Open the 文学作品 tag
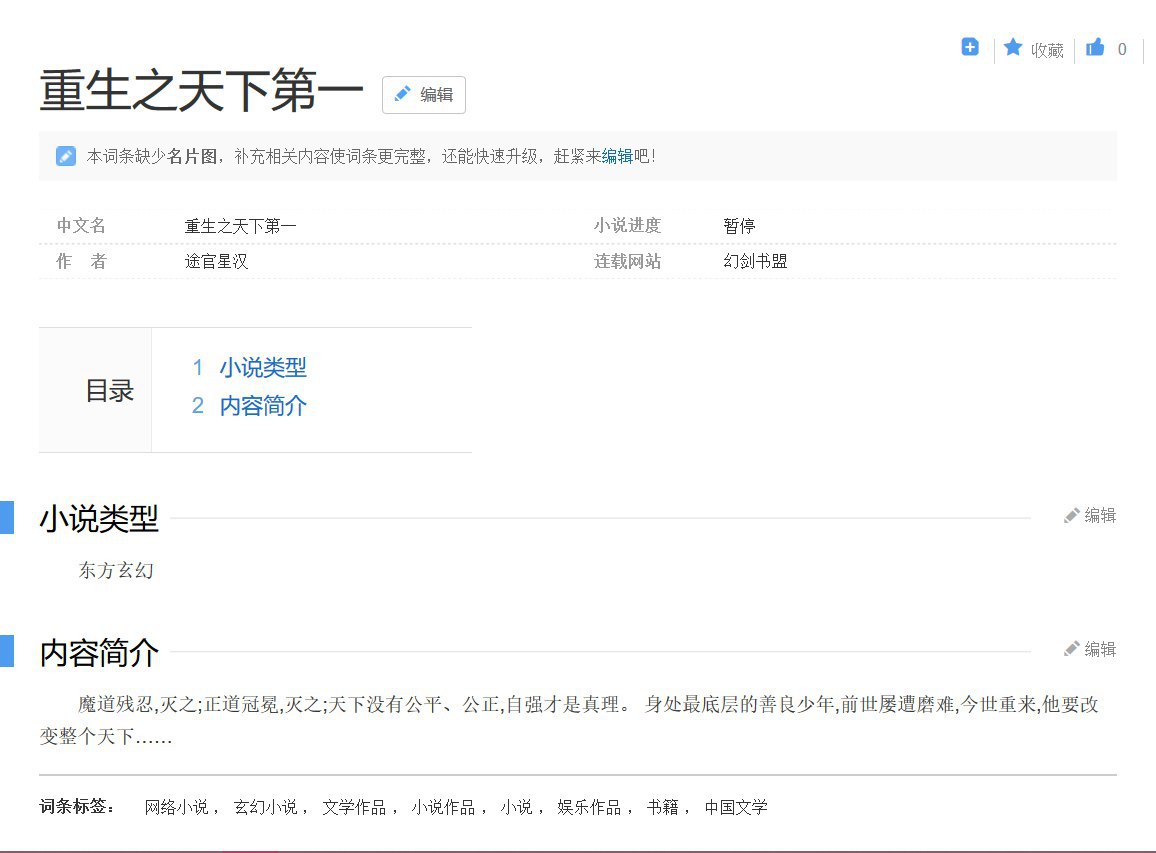The height and width of the screenshot is (853, 1156). pyautogui.click(x=354, y=807)
